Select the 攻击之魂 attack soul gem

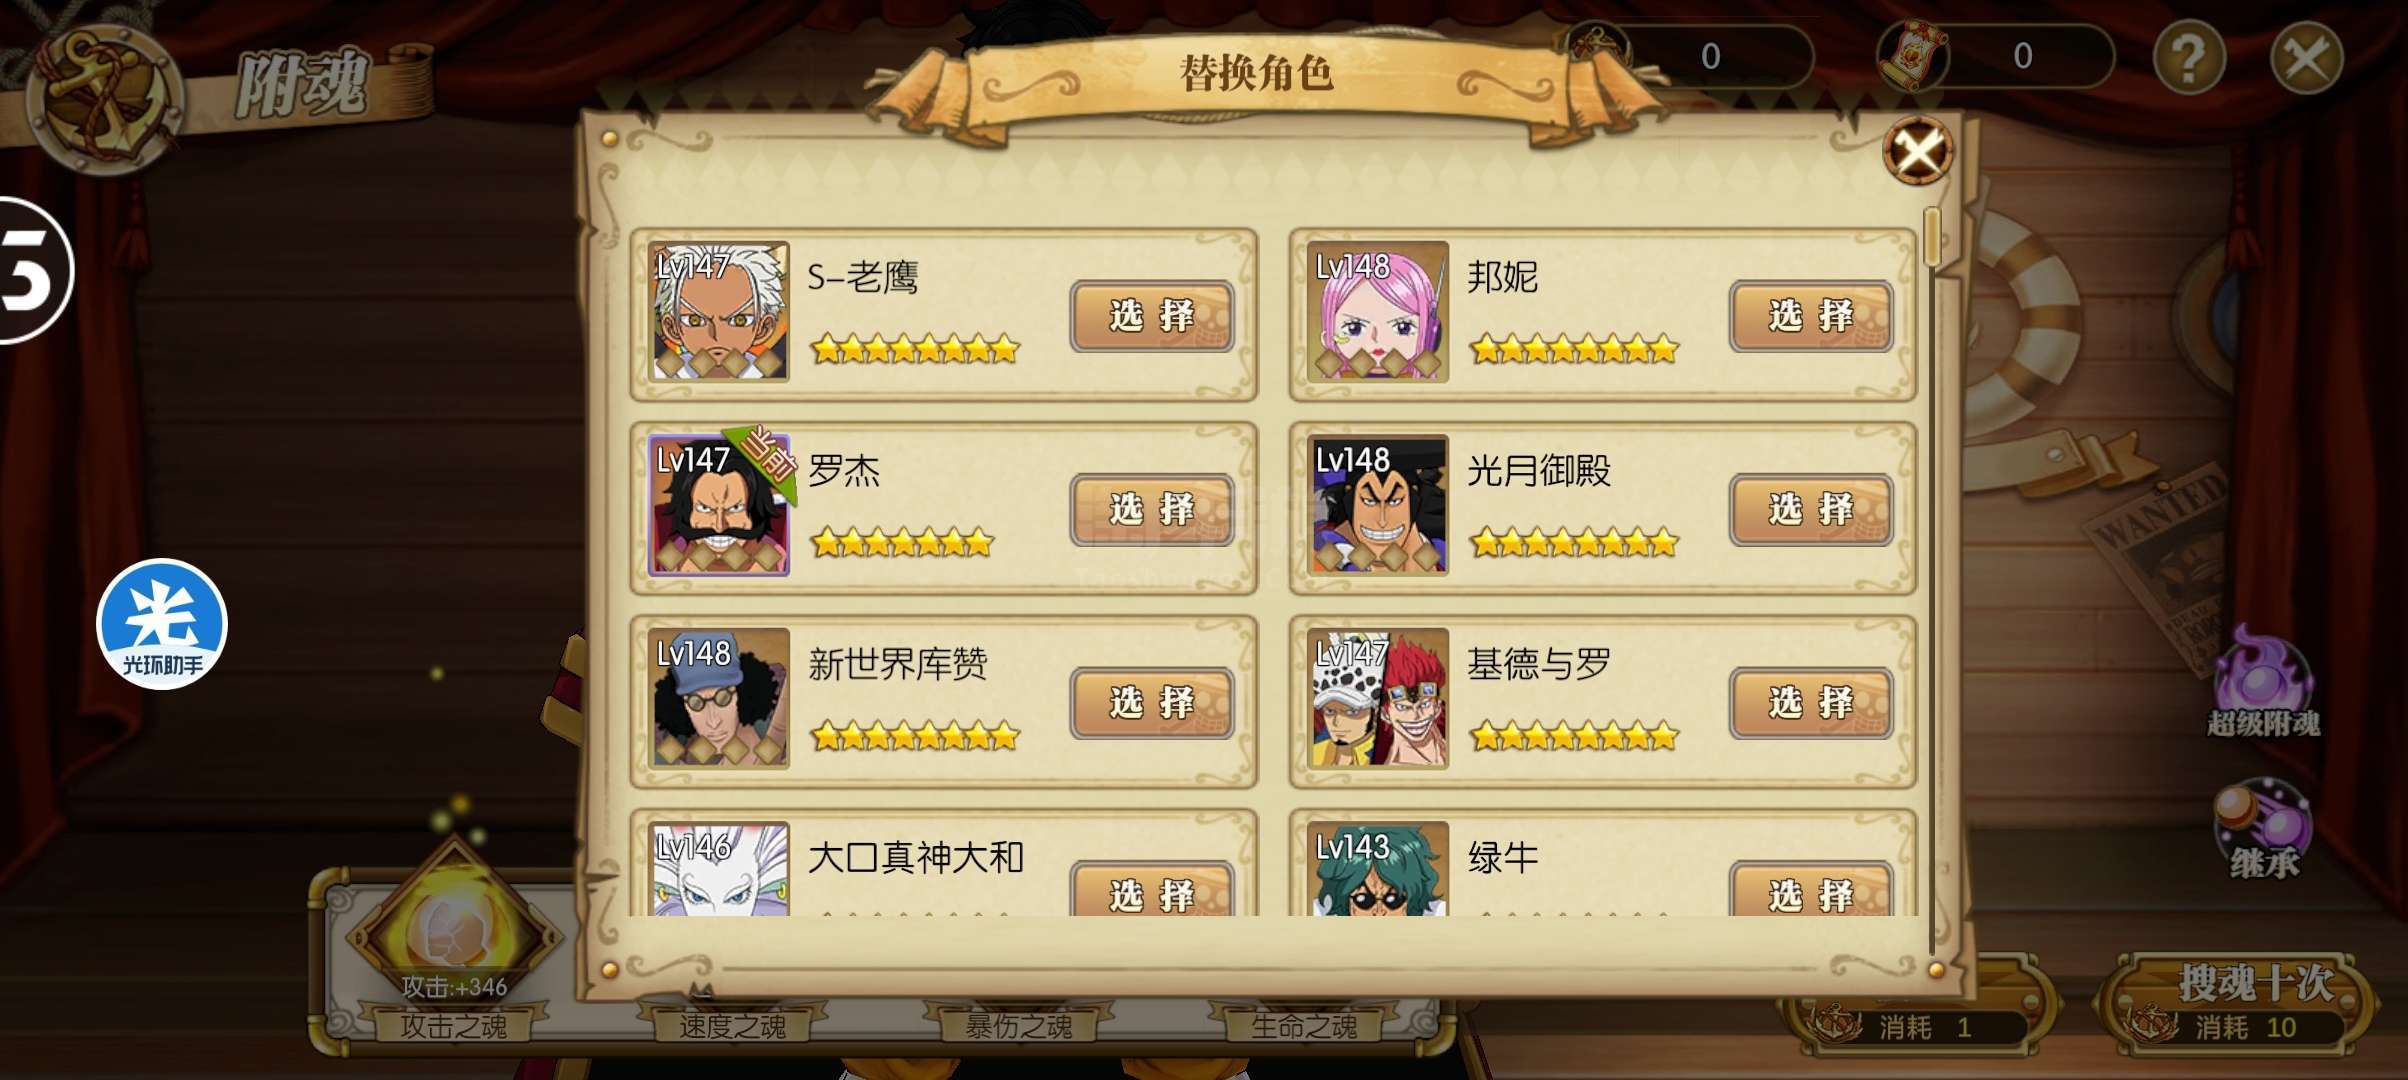454,935
